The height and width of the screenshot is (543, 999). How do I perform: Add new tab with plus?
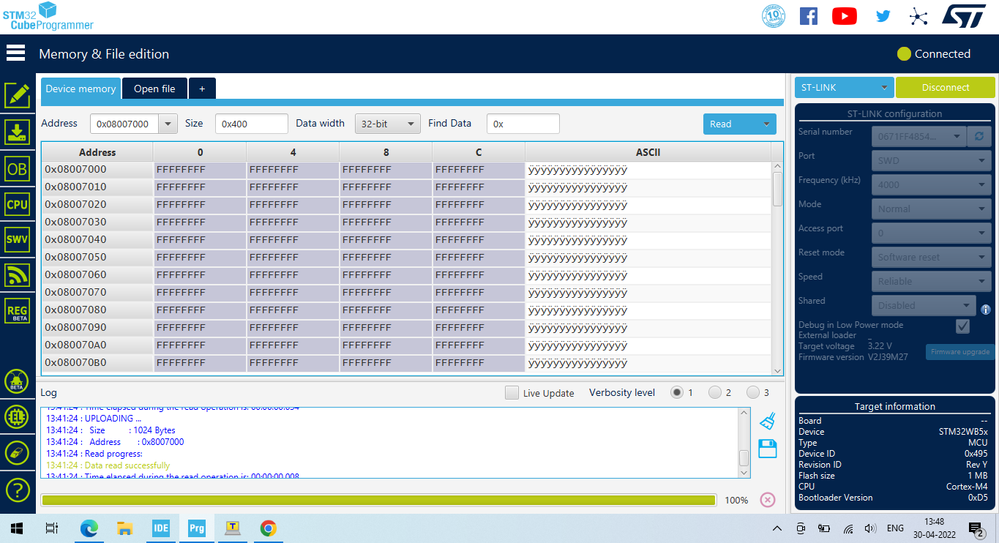[202, 89]
